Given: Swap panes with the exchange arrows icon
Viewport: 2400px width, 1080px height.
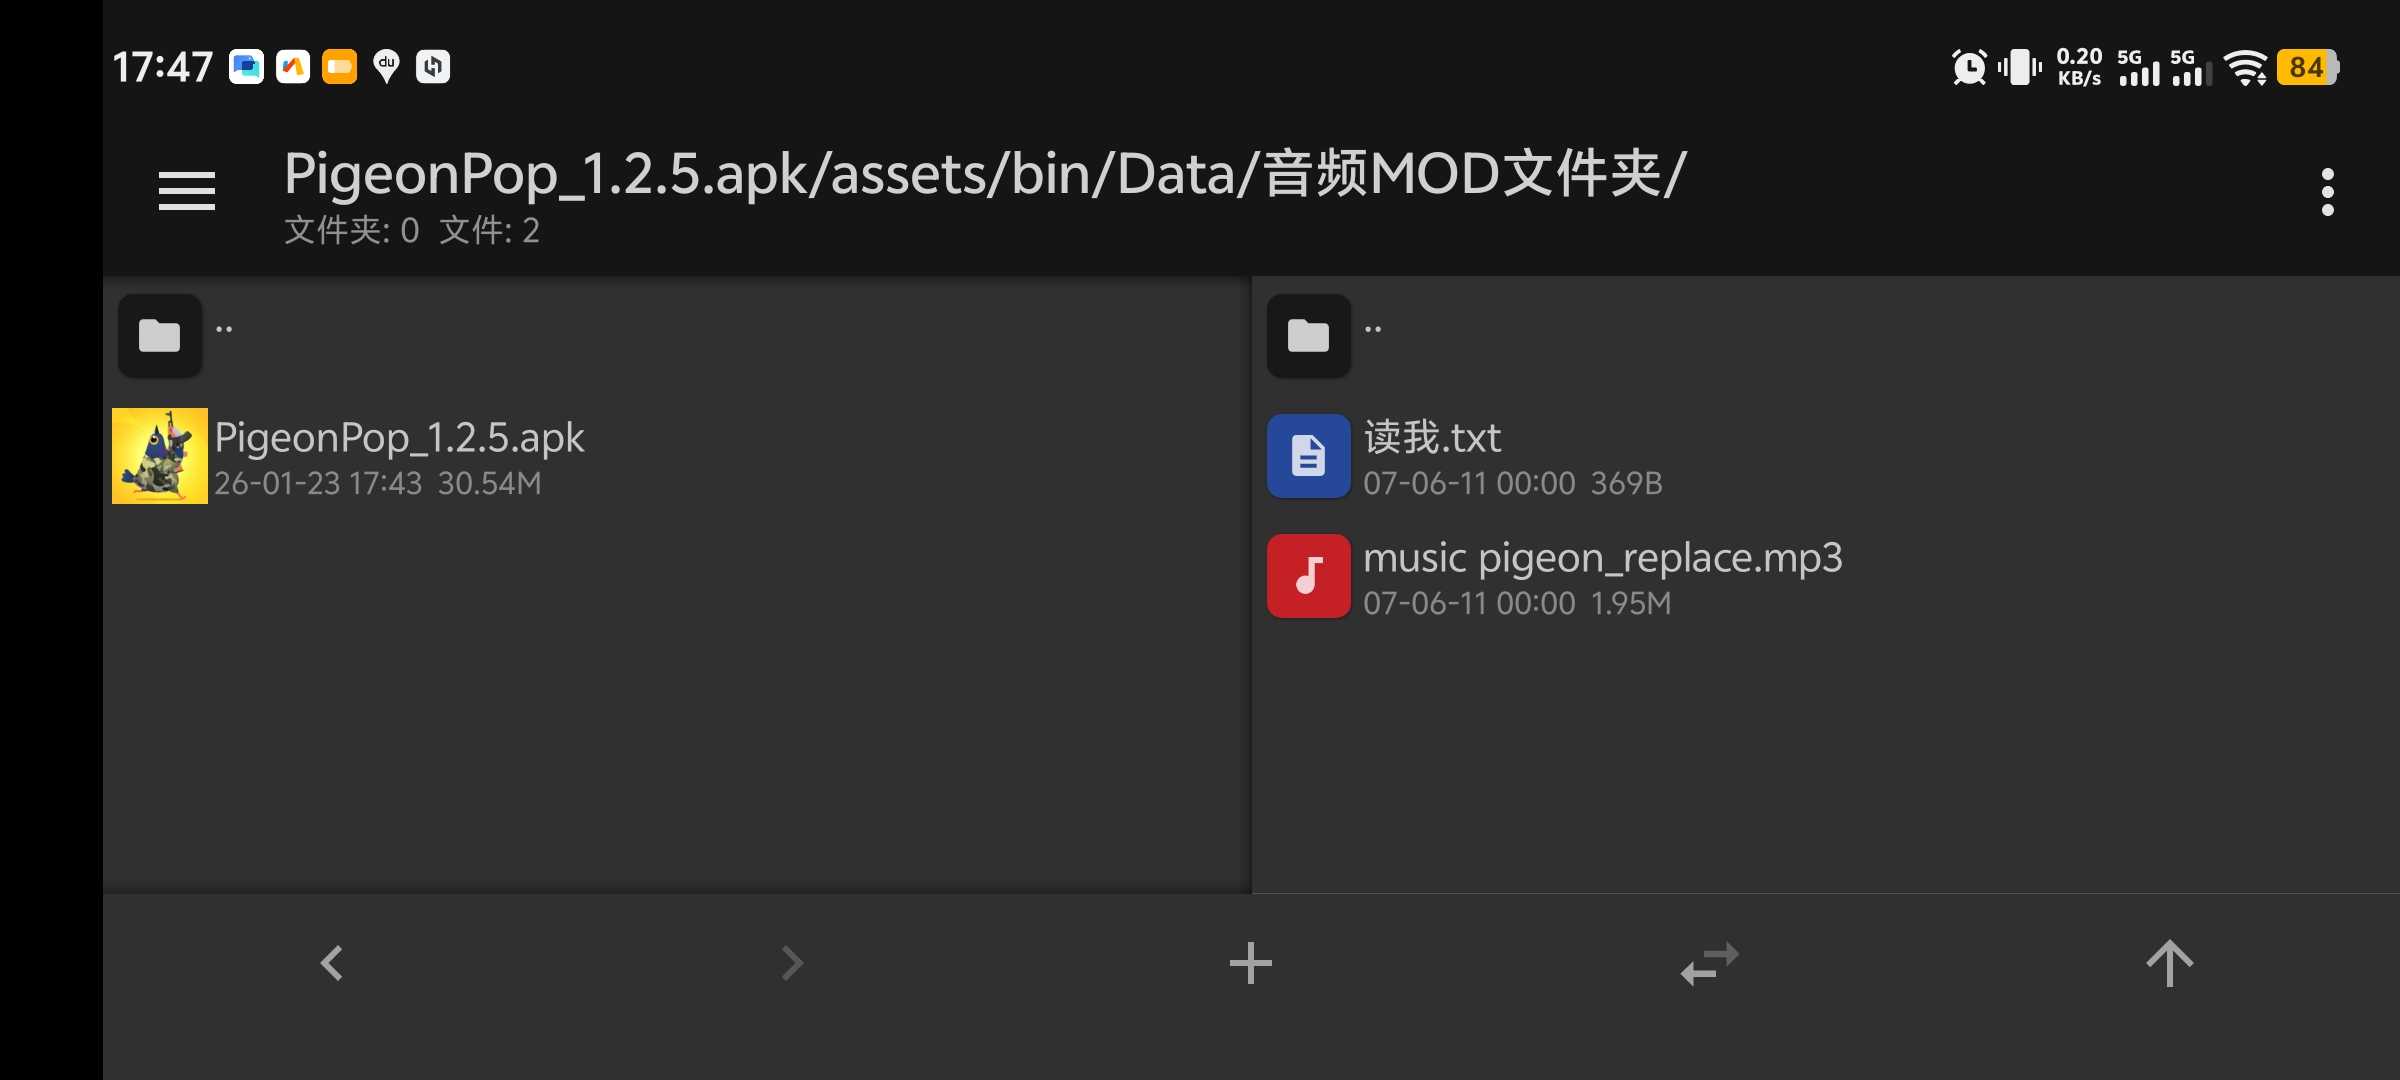Looking at the screenshot, I should (x=1709, y=963).
